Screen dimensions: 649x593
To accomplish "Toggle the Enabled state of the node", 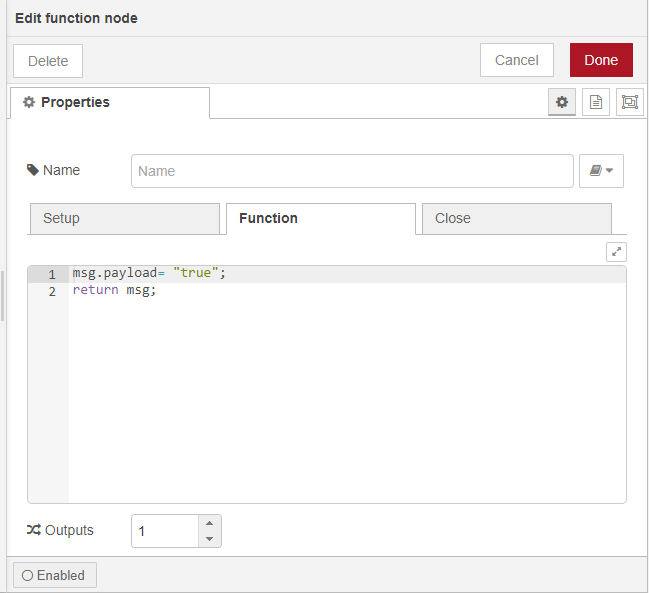I will click(x=55, y=575).
